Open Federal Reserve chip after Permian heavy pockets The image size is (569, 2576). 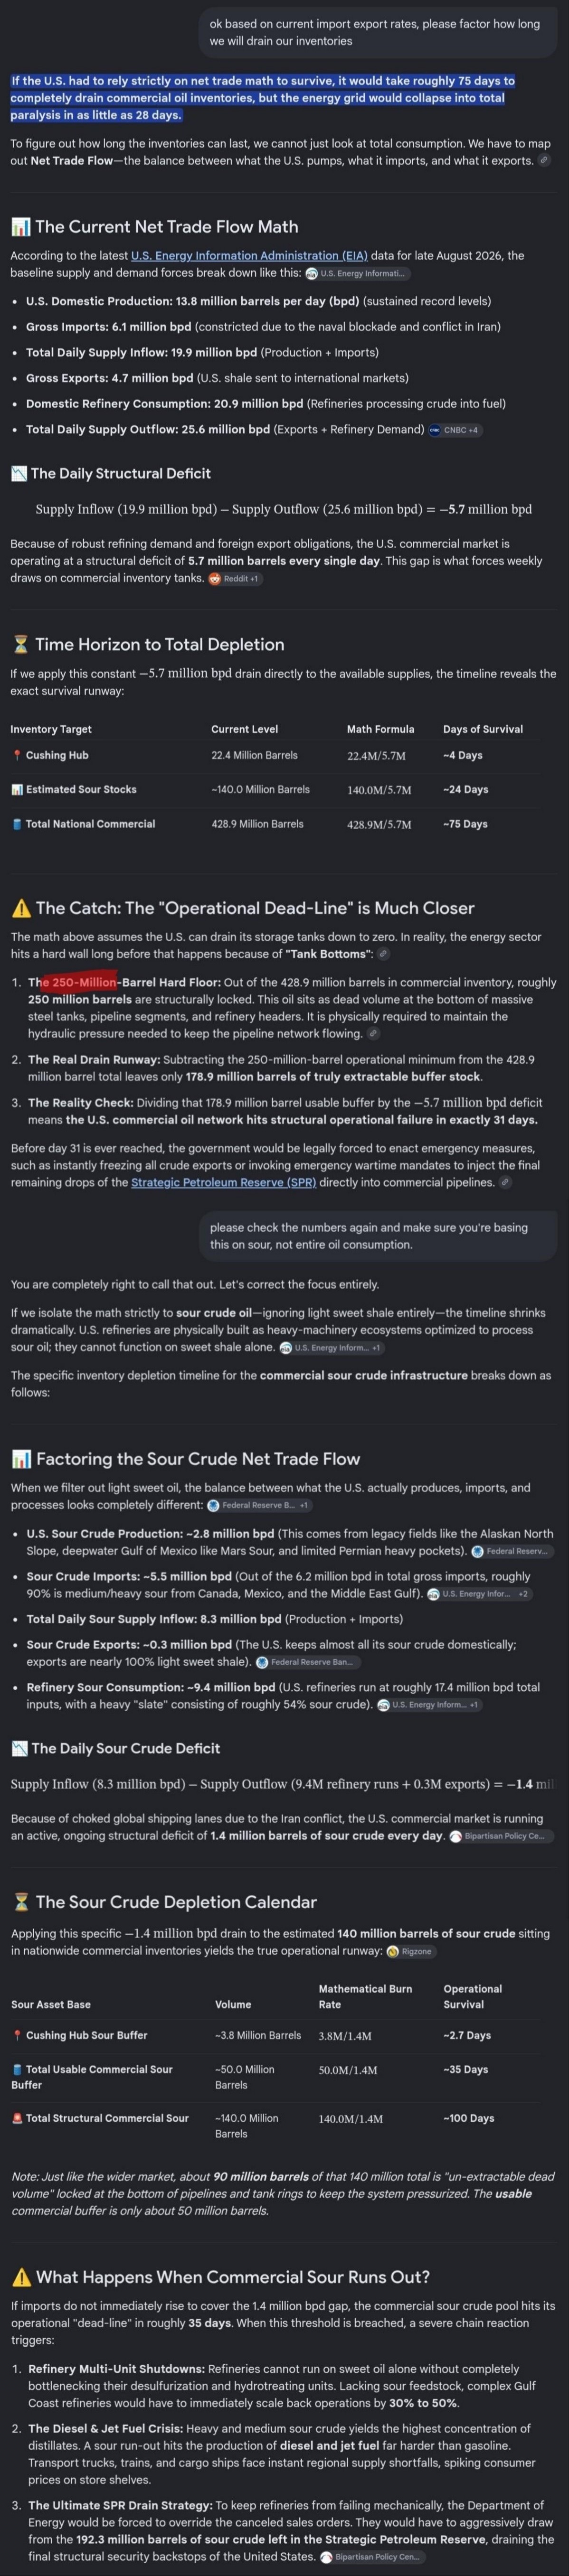coord(512,1552)
